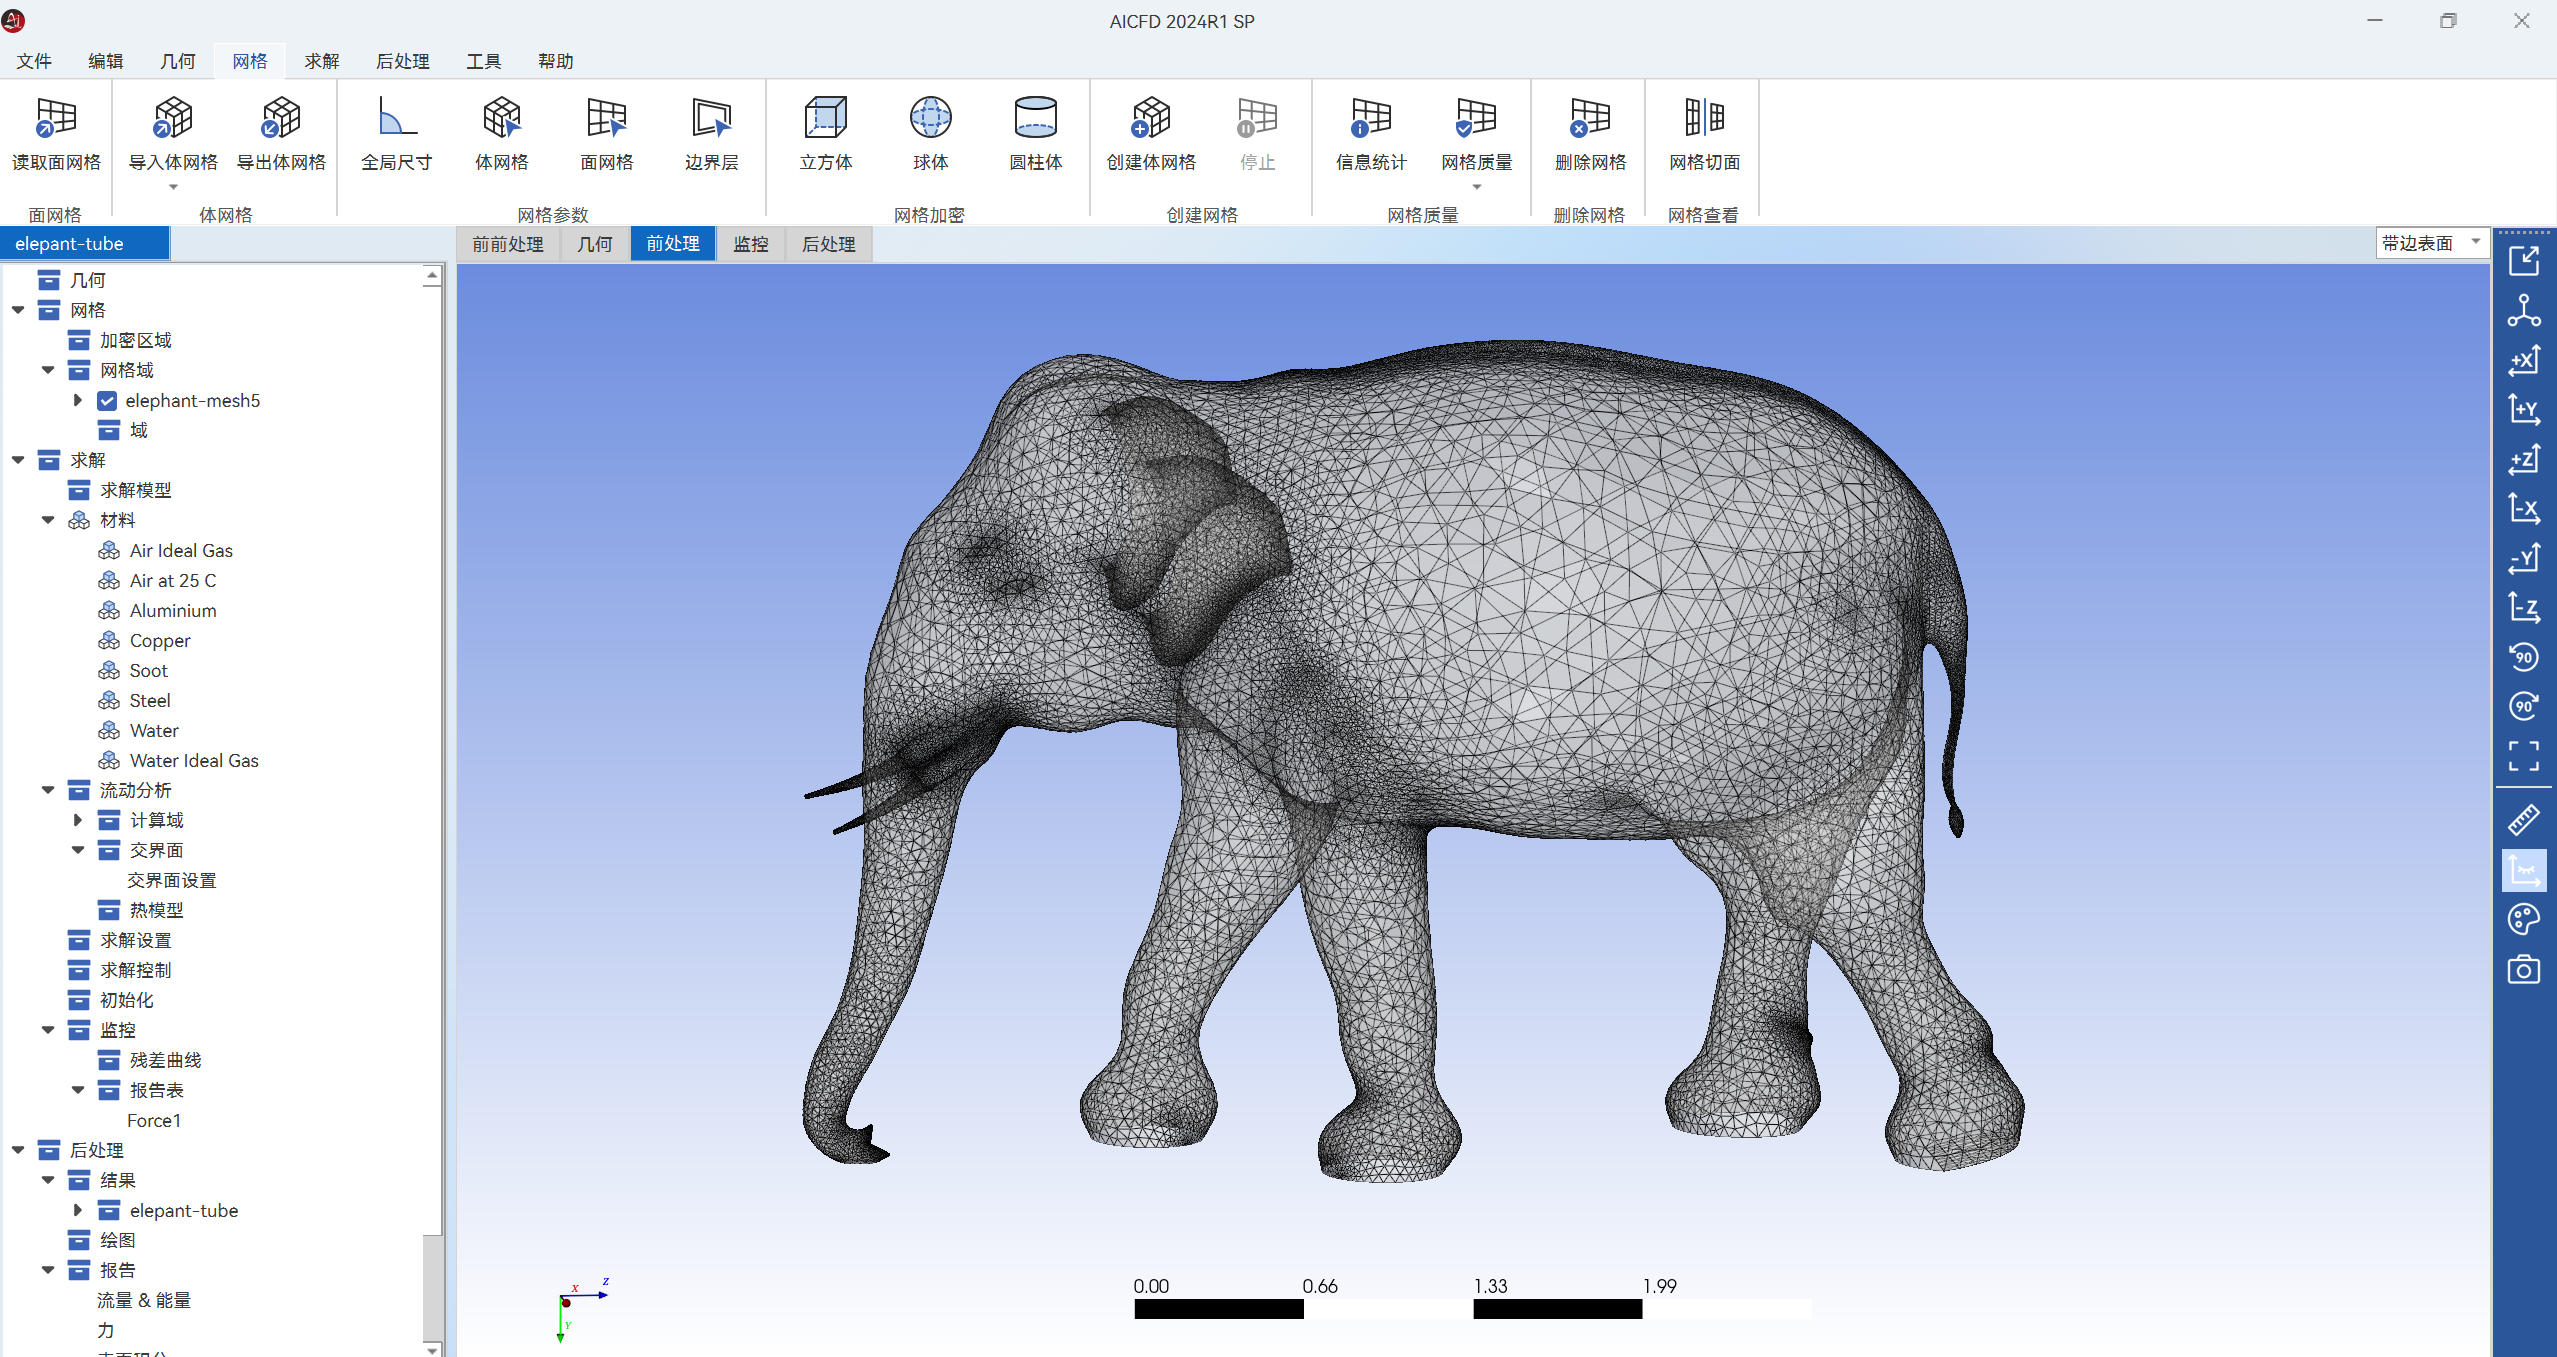2557x1357 pixels.
Task: Click the 读取面网格 read surface mesh icon
Action: pyautogui.click(x=56, y=118)
